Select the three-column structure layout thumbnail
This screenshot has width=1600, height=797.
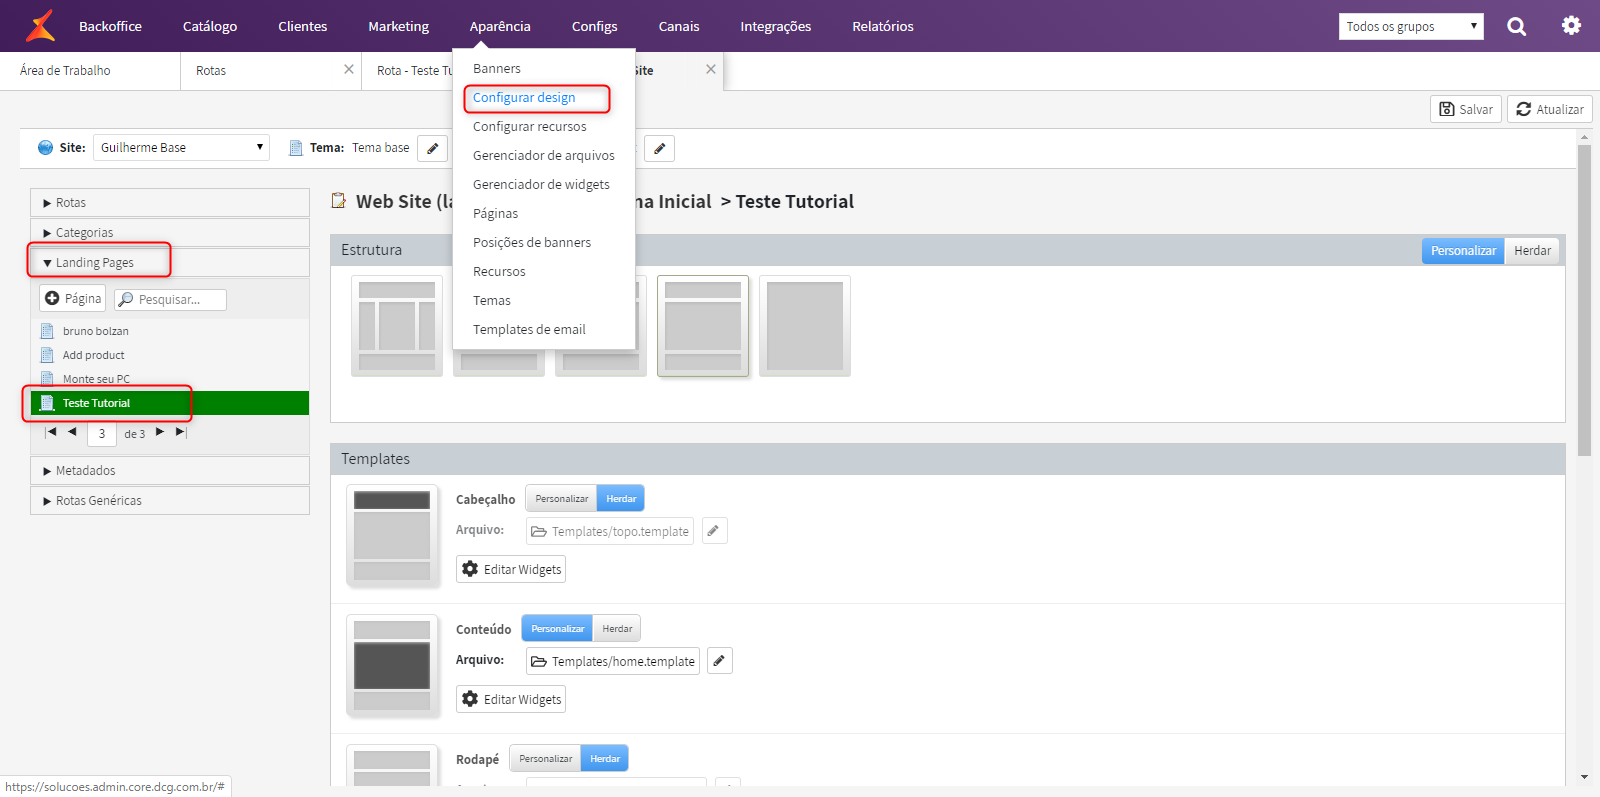397,326
